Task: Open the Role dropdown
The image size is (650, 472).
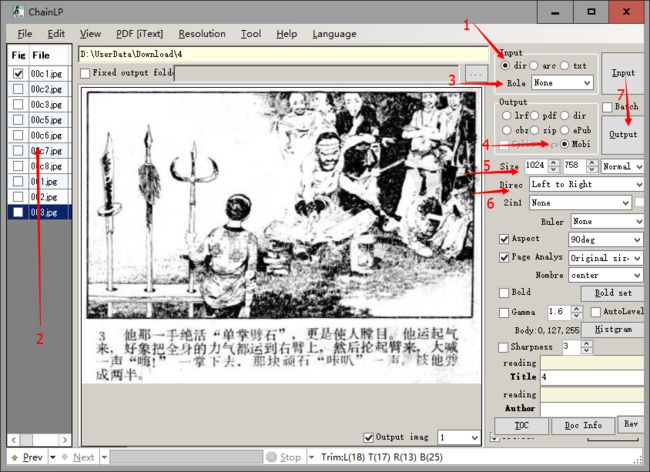Action: coord(562,83)
